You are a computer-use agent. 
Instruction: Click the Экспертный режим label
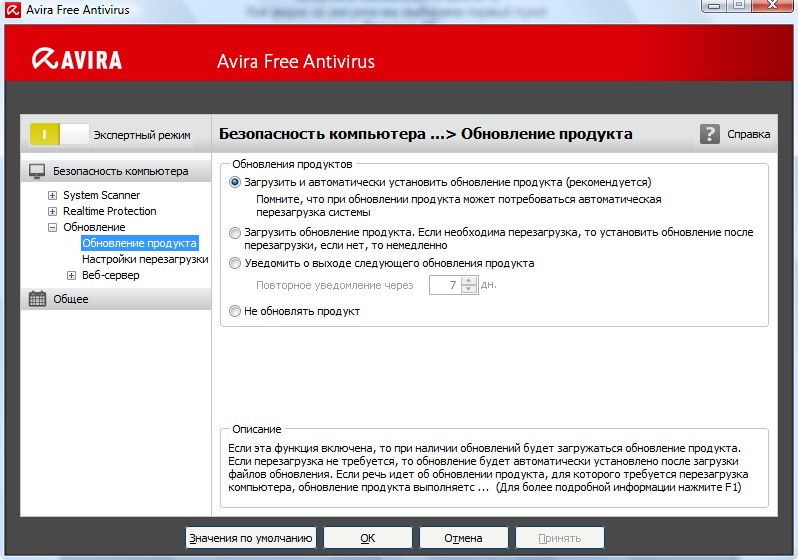[x=142, y=135]
